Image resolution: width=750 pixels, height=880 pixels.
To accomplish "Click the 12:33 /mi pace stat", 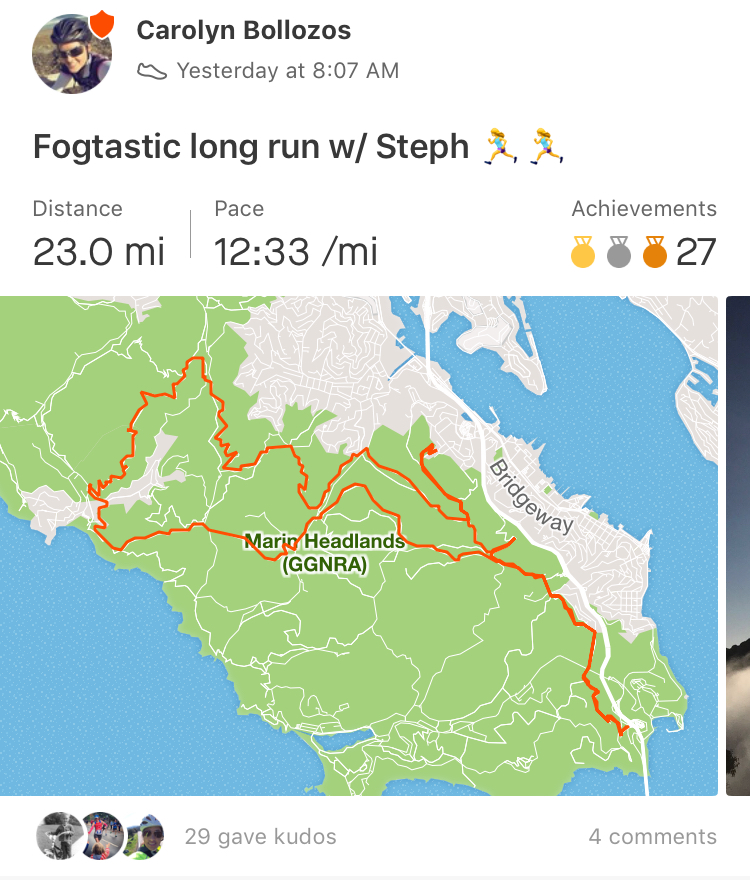I will 296,251.
